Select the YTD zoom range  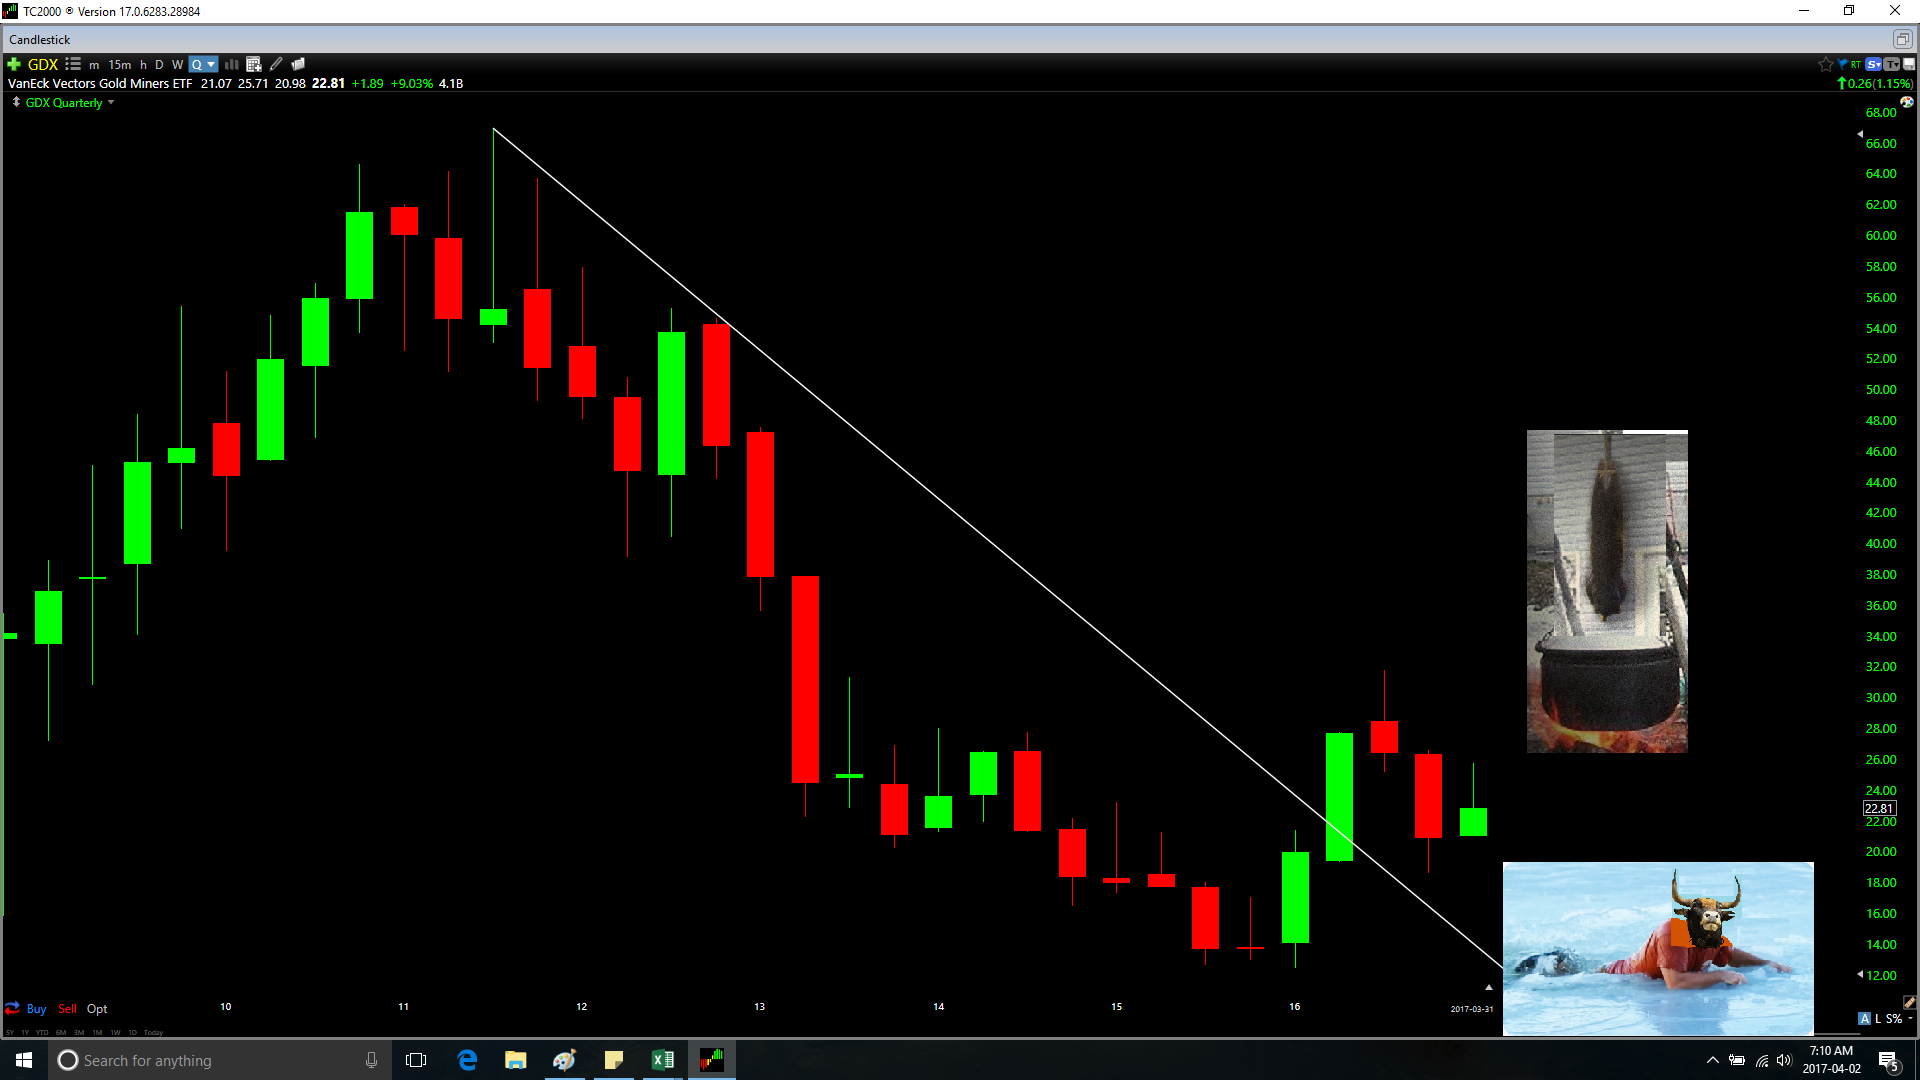point(42,1033)
